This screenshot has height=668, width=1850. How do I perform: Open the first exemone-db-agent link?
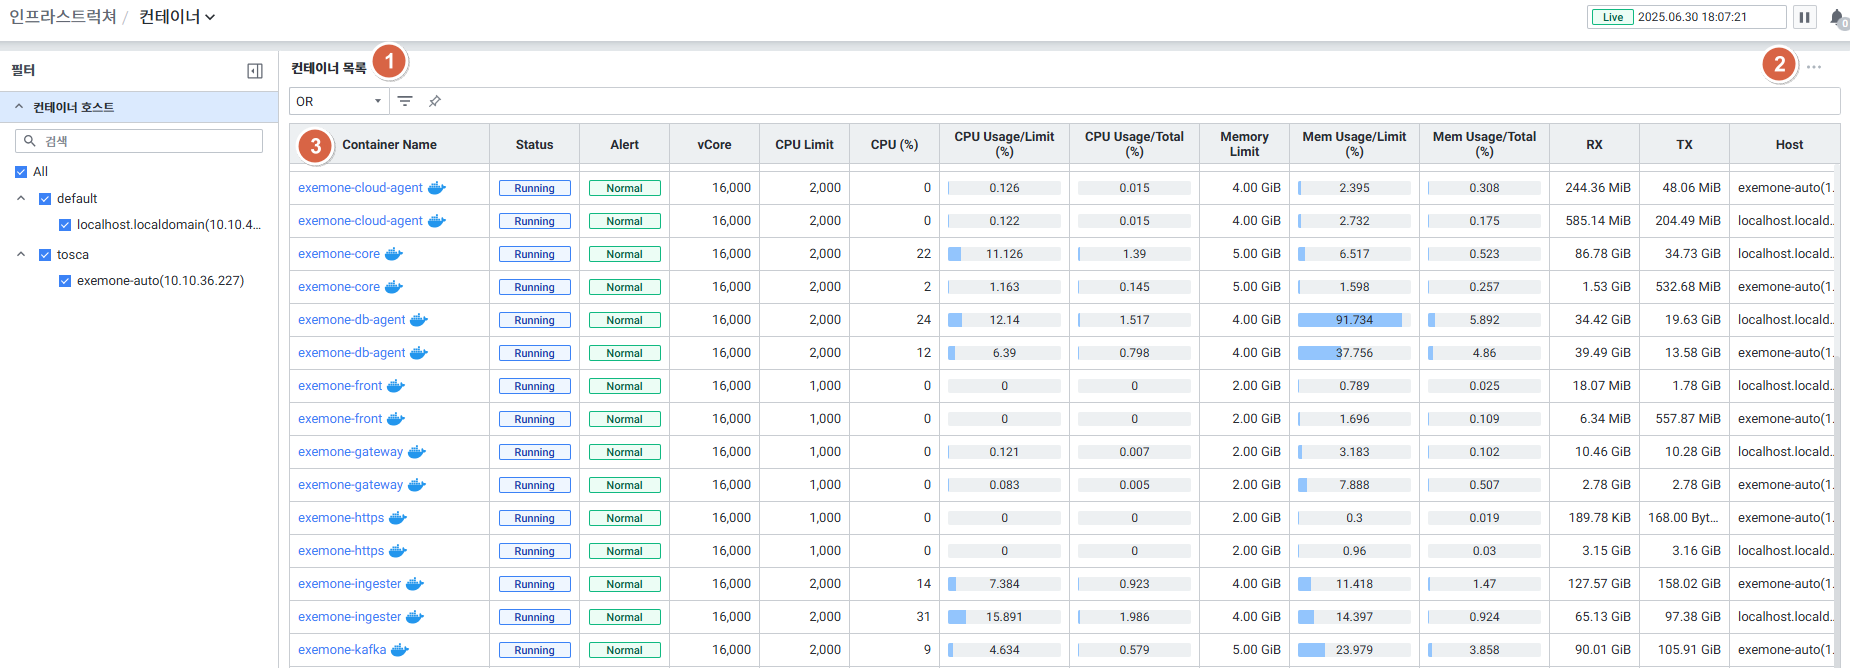click(x=351, y=320)
